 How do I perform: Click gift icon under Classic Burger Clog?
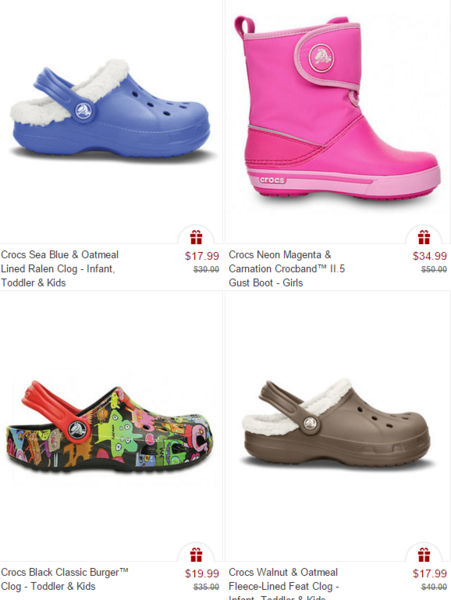(196, 555)
